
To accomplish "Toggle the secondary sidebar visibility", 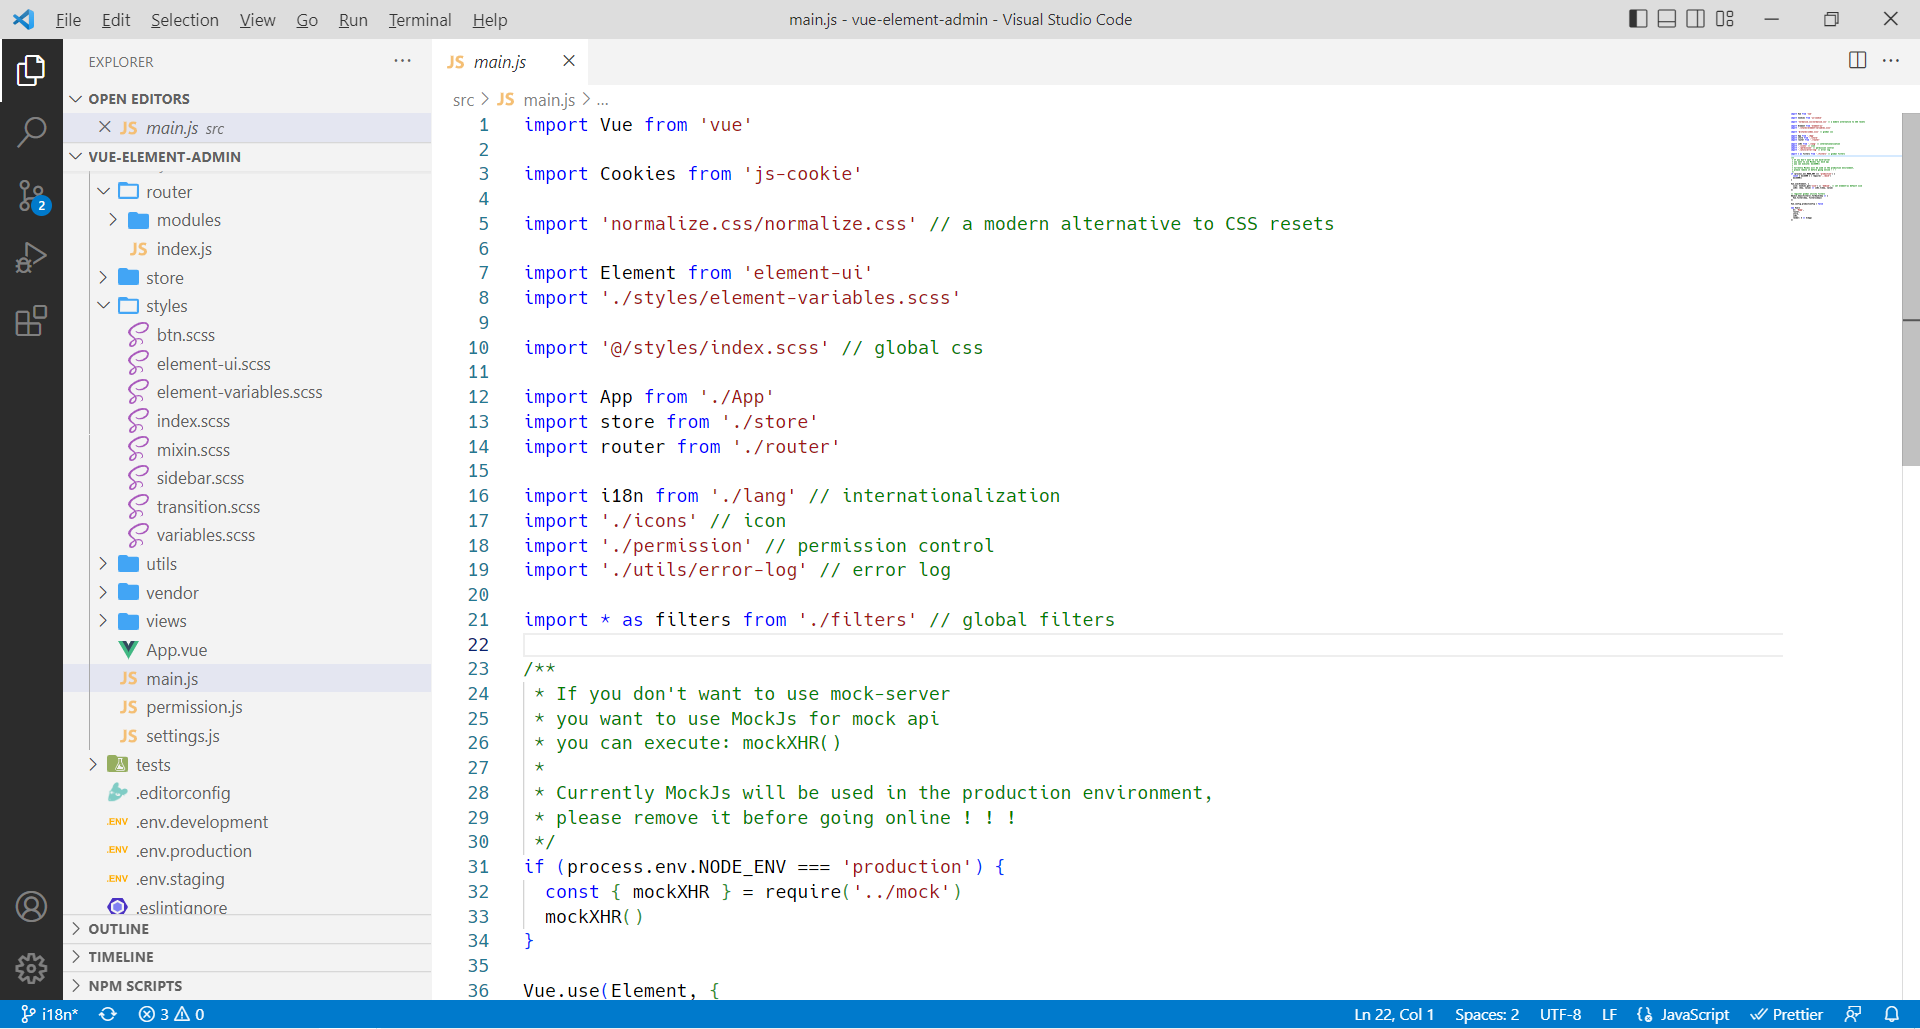I will 1696,19.
